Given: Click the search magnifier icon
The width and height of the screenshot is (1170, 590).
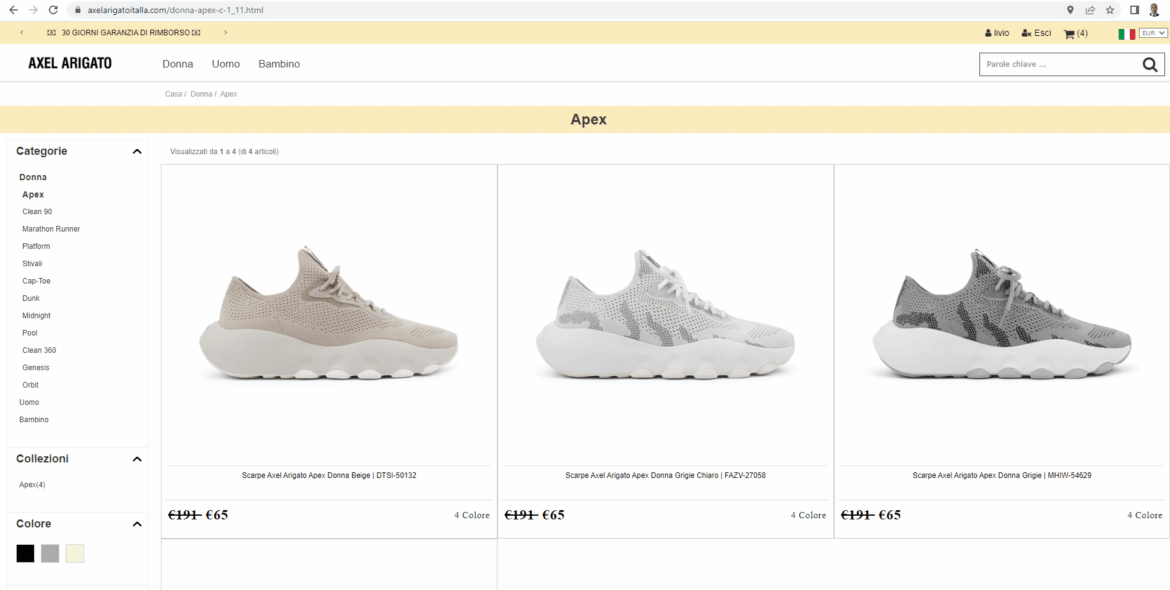Looking at the screenshot, I should 1150,65.
